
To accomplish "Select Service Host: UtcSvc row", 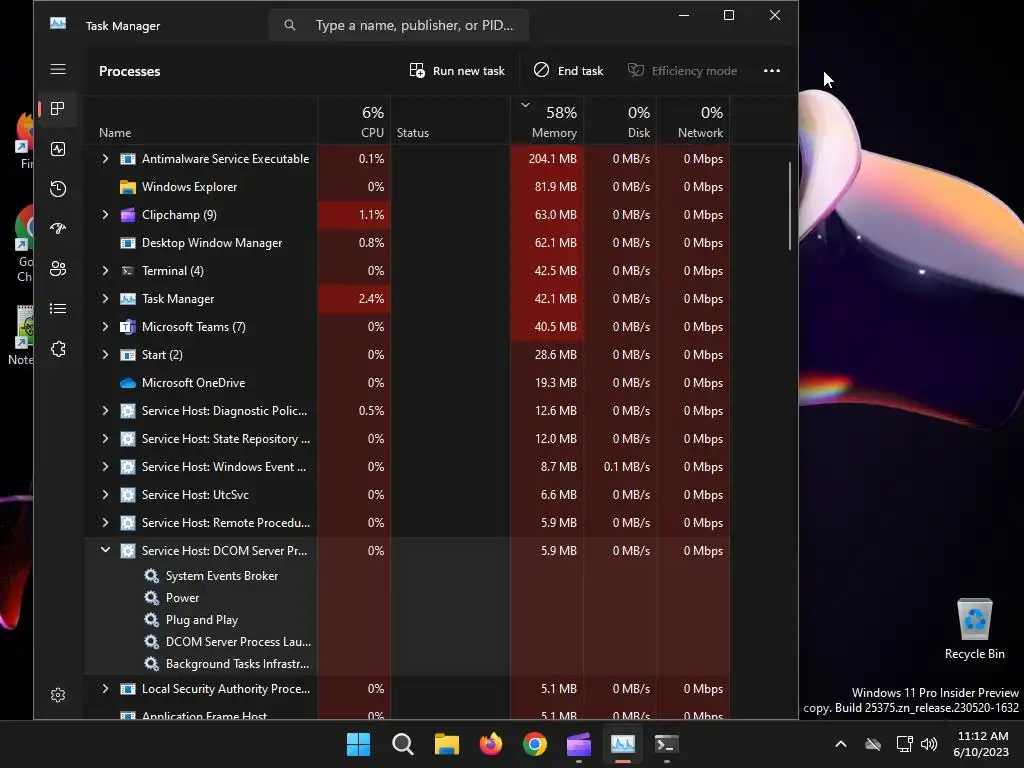I will click(x=408, y=495).
